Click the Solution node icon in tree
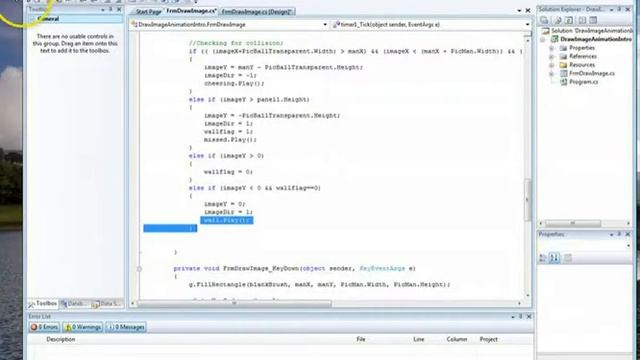This screenshot has width=640, height=360. click(x=545, y=31)
